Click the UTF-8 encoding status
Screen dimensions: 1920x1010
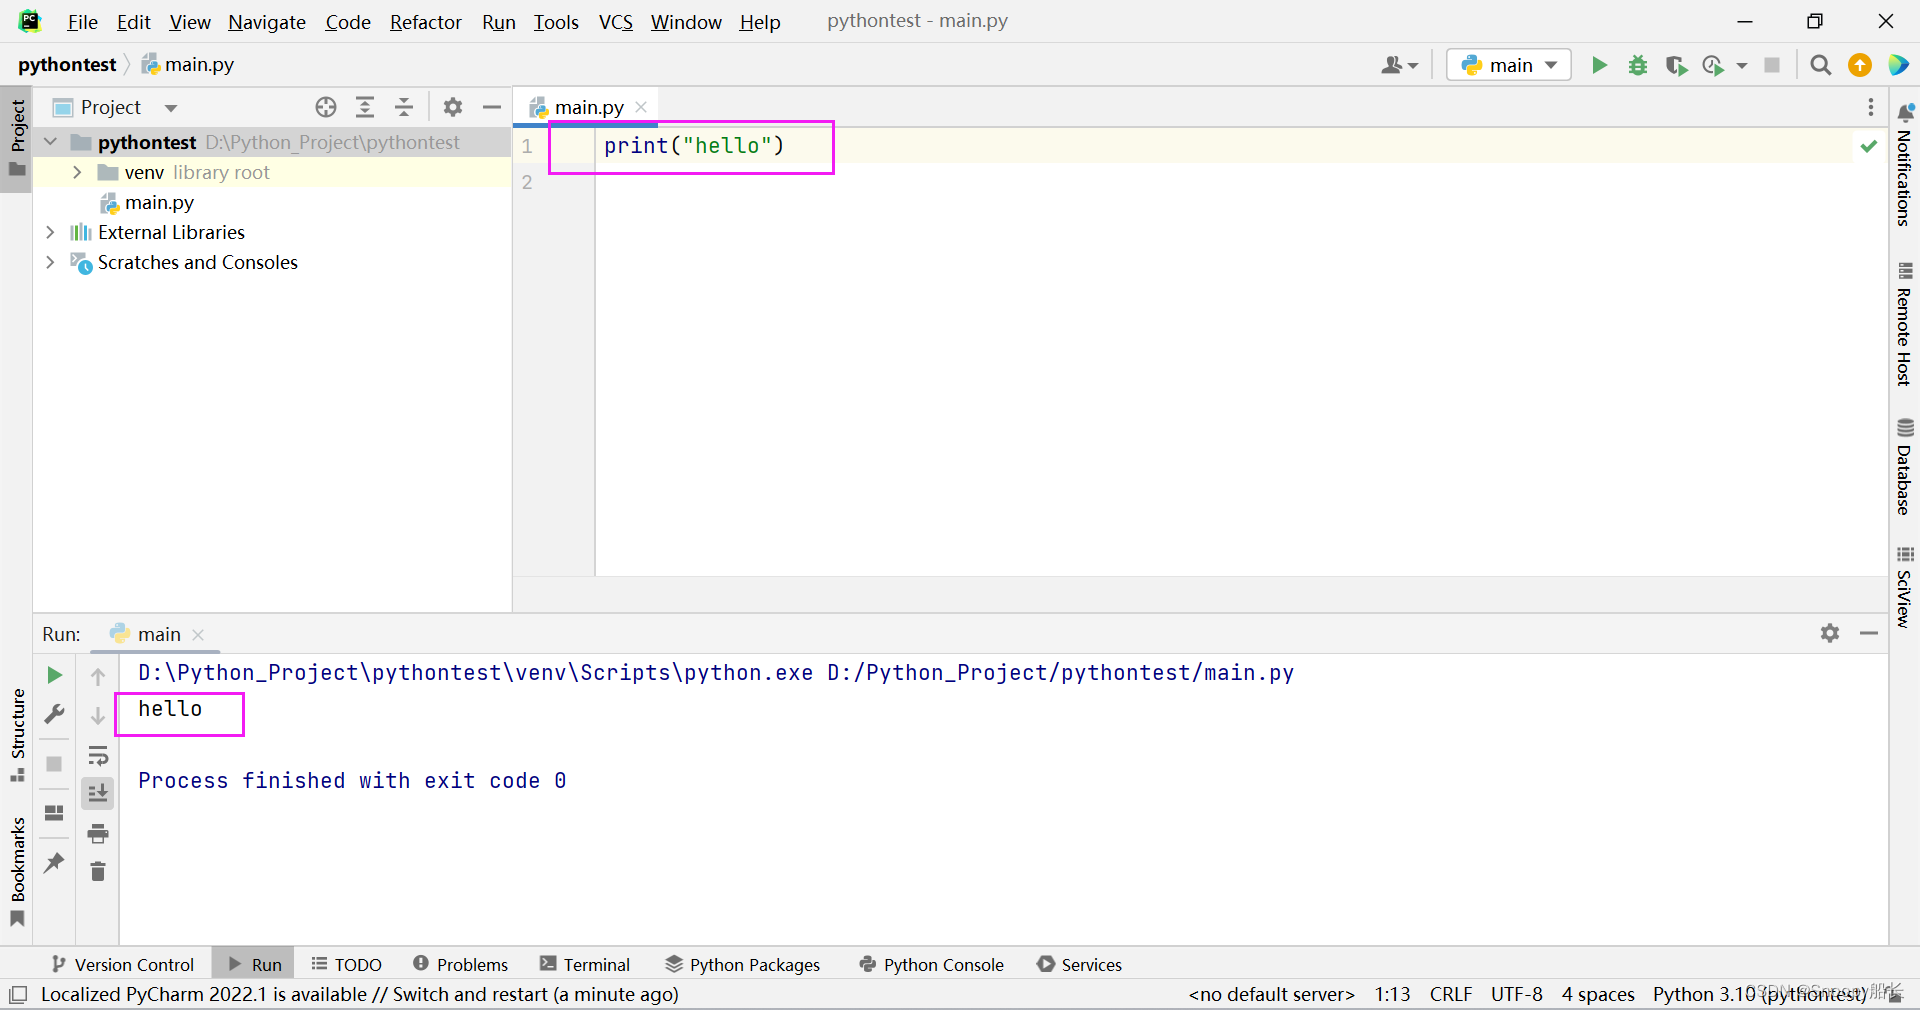coord(1516,994)
